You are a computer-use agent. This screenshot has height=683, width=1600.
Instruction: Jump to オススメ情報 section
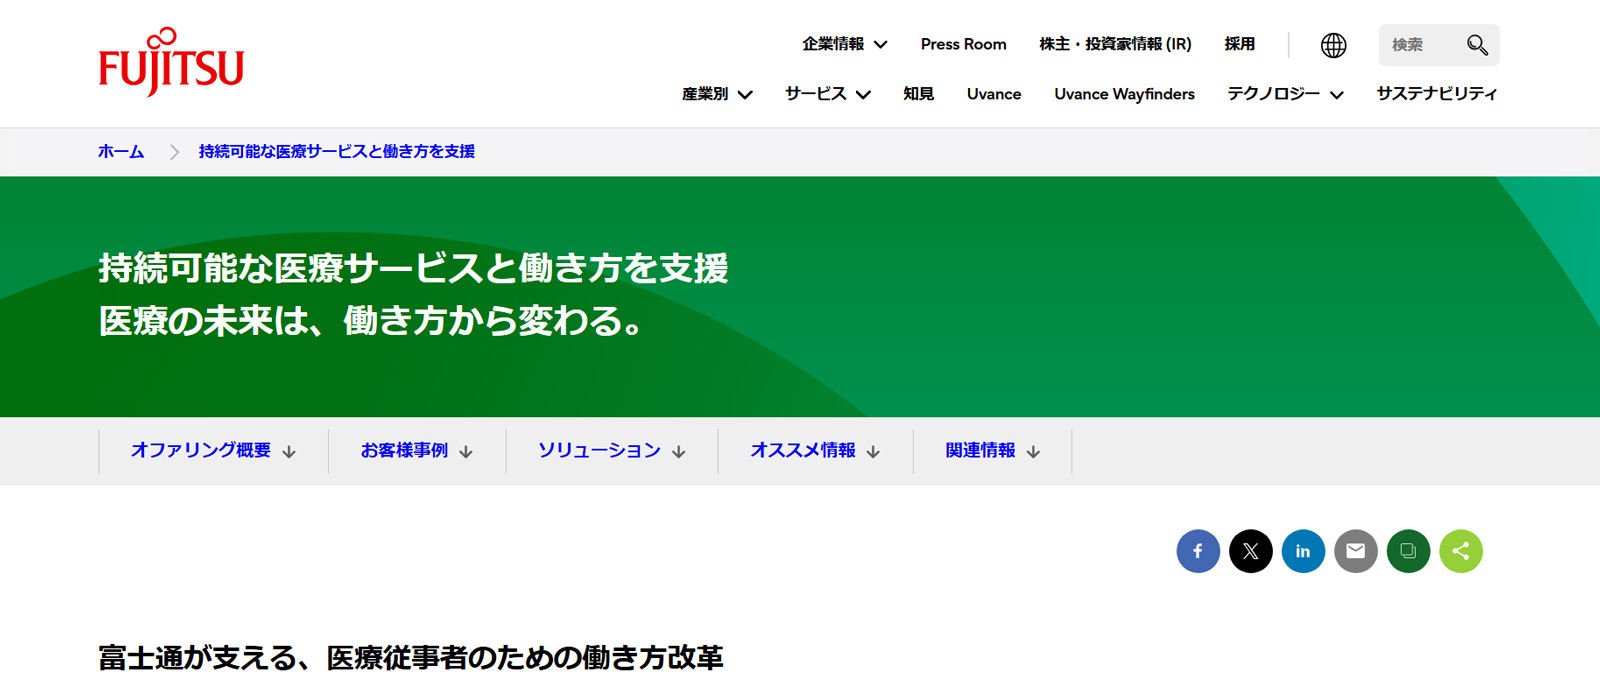click(x=815, y=451)
